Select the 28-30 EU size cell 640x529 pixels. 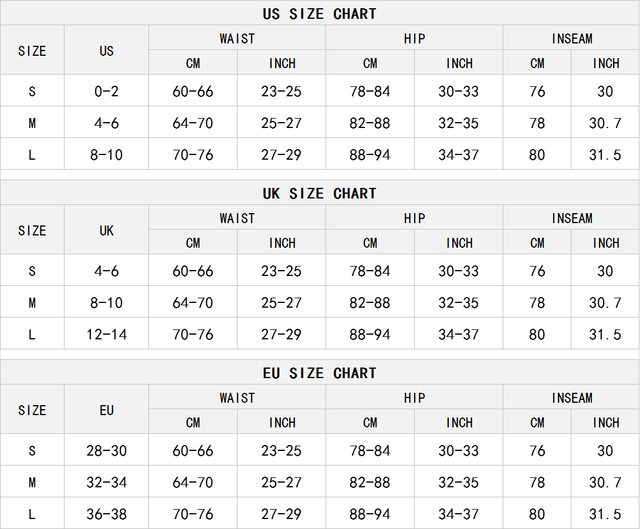pyautogui.click(x=107, y=451)
